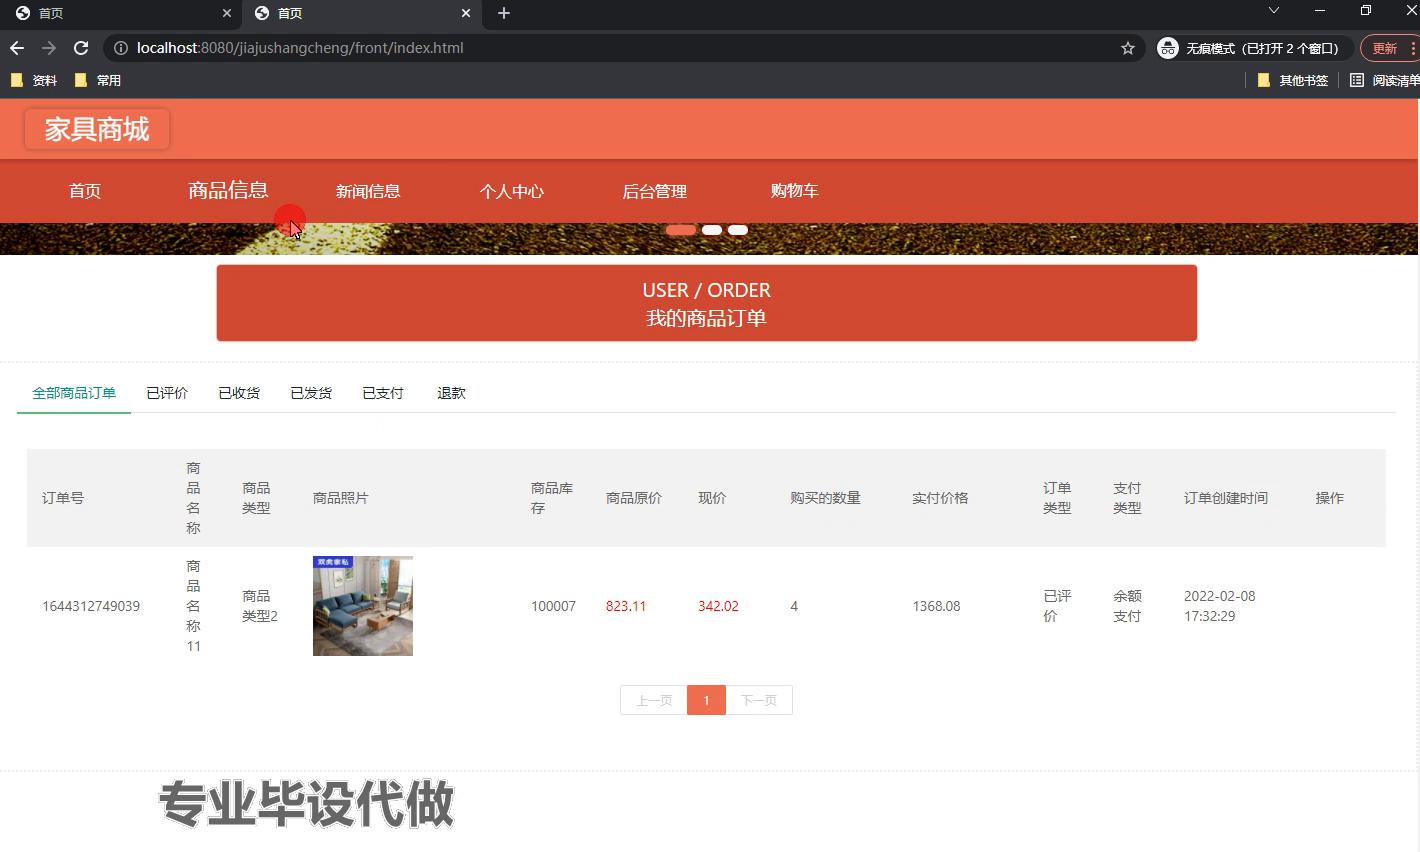Select the second carousel indicator dot
This screenshot has width=1420, height=852.
pos(712,230)
